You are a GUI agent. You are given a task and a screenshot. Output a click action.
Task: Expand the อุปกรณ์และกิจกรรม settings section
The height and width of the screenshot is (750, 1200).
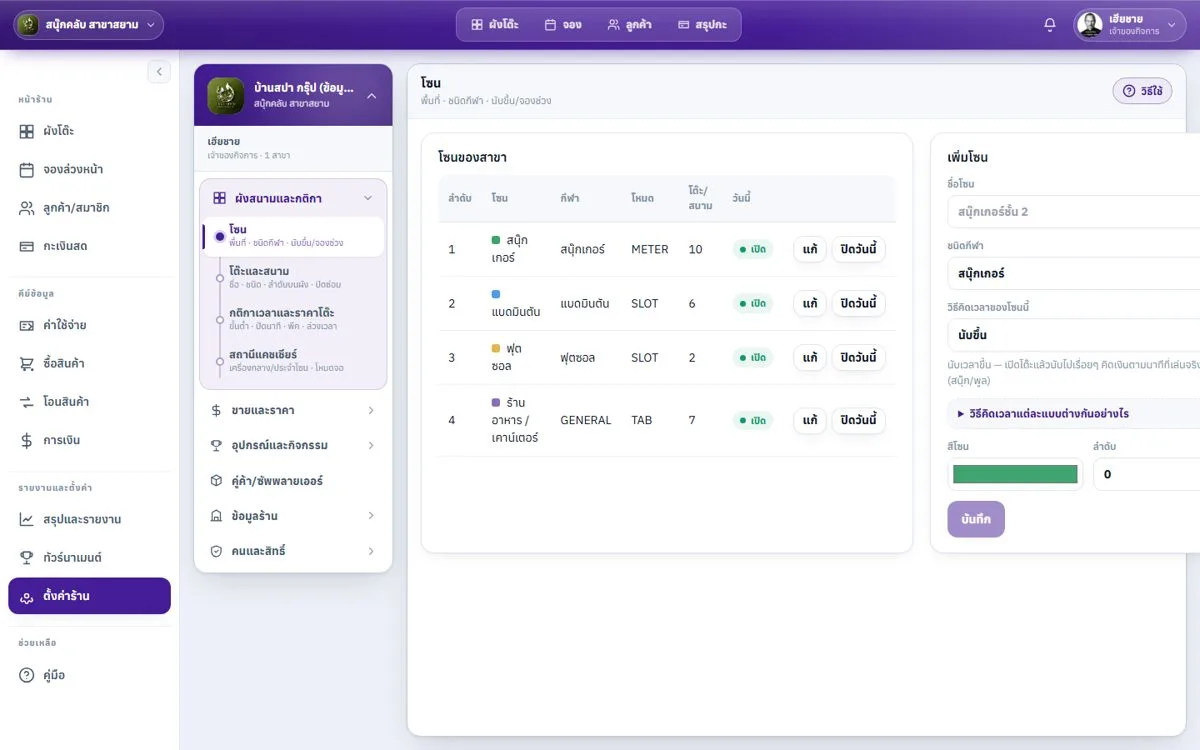click(x=293, y=445)
